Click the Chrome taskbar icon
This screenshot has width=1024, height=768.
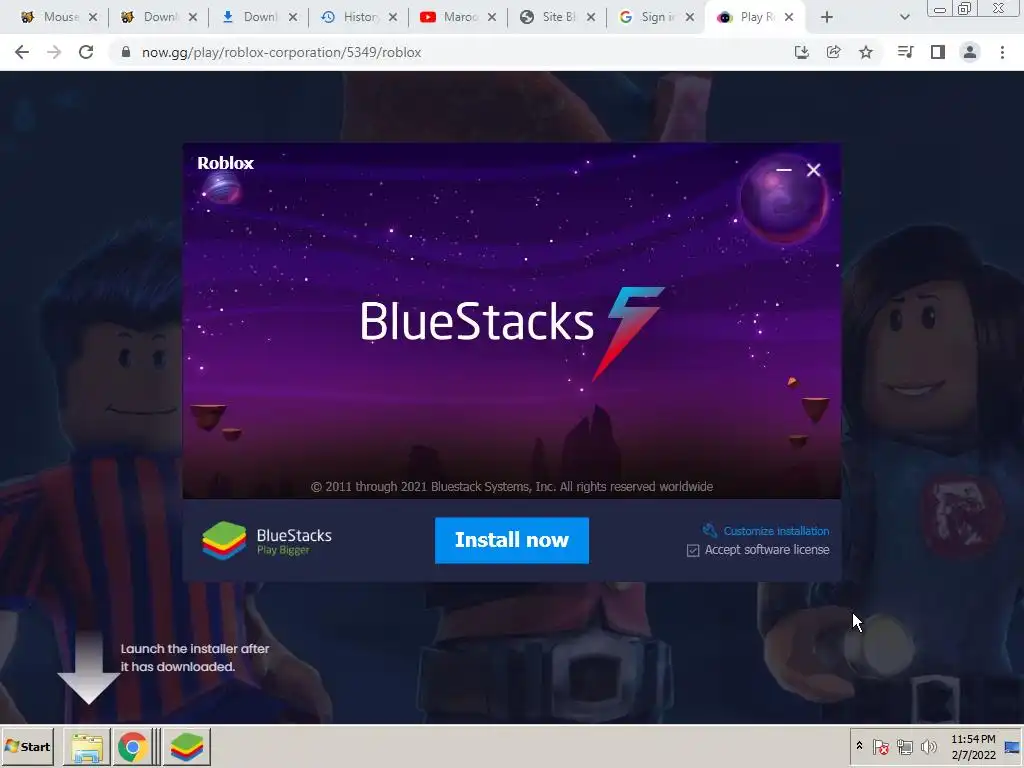coord(133,746)
